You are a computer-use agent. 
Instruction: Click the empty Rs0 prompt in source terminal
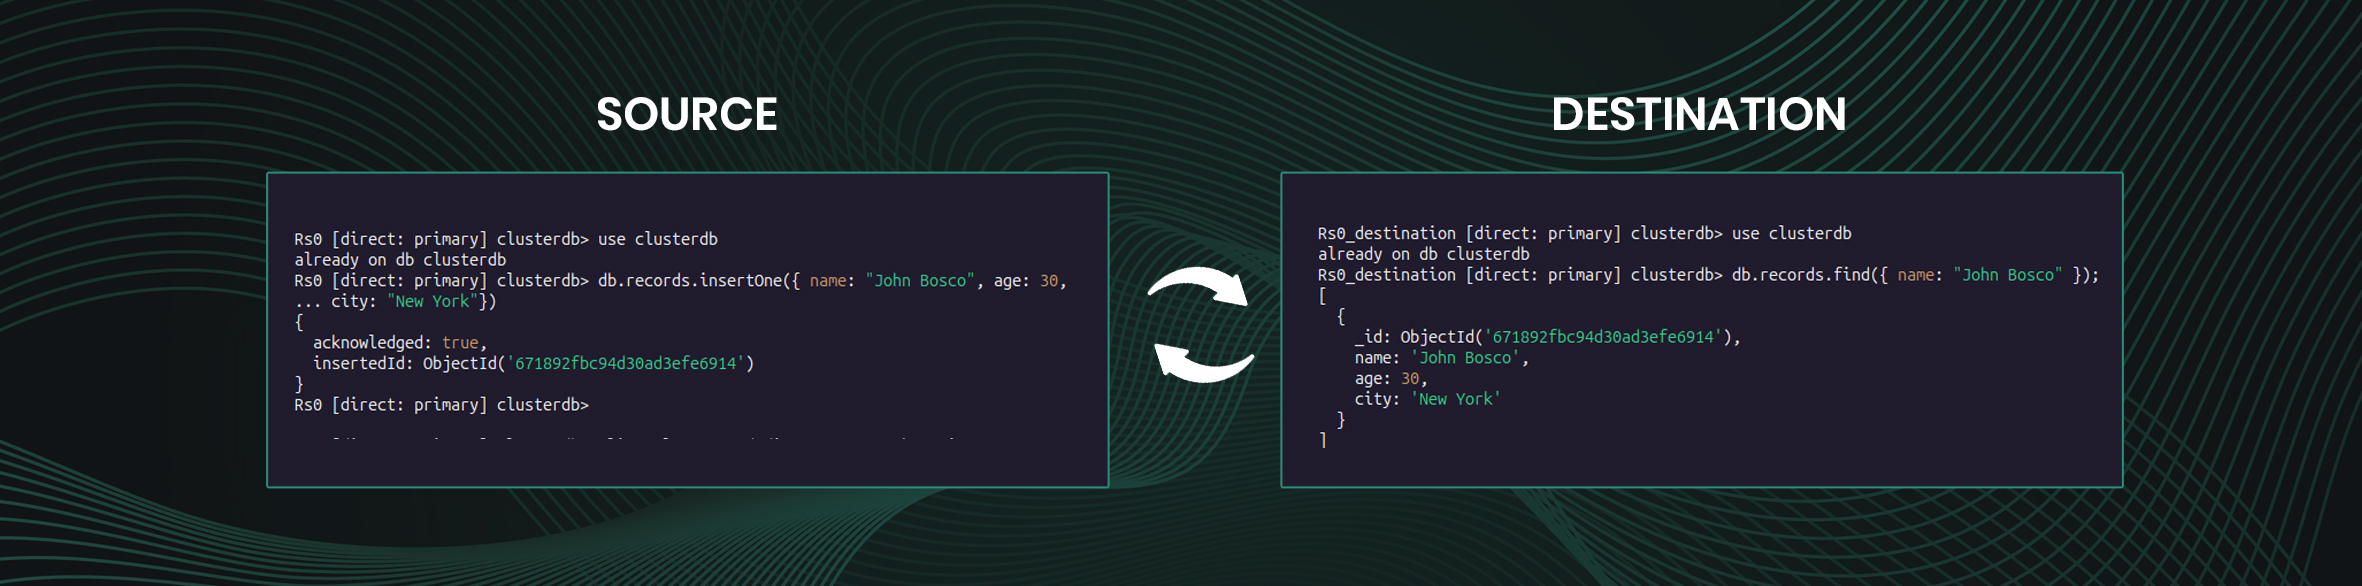click(441, 405)
